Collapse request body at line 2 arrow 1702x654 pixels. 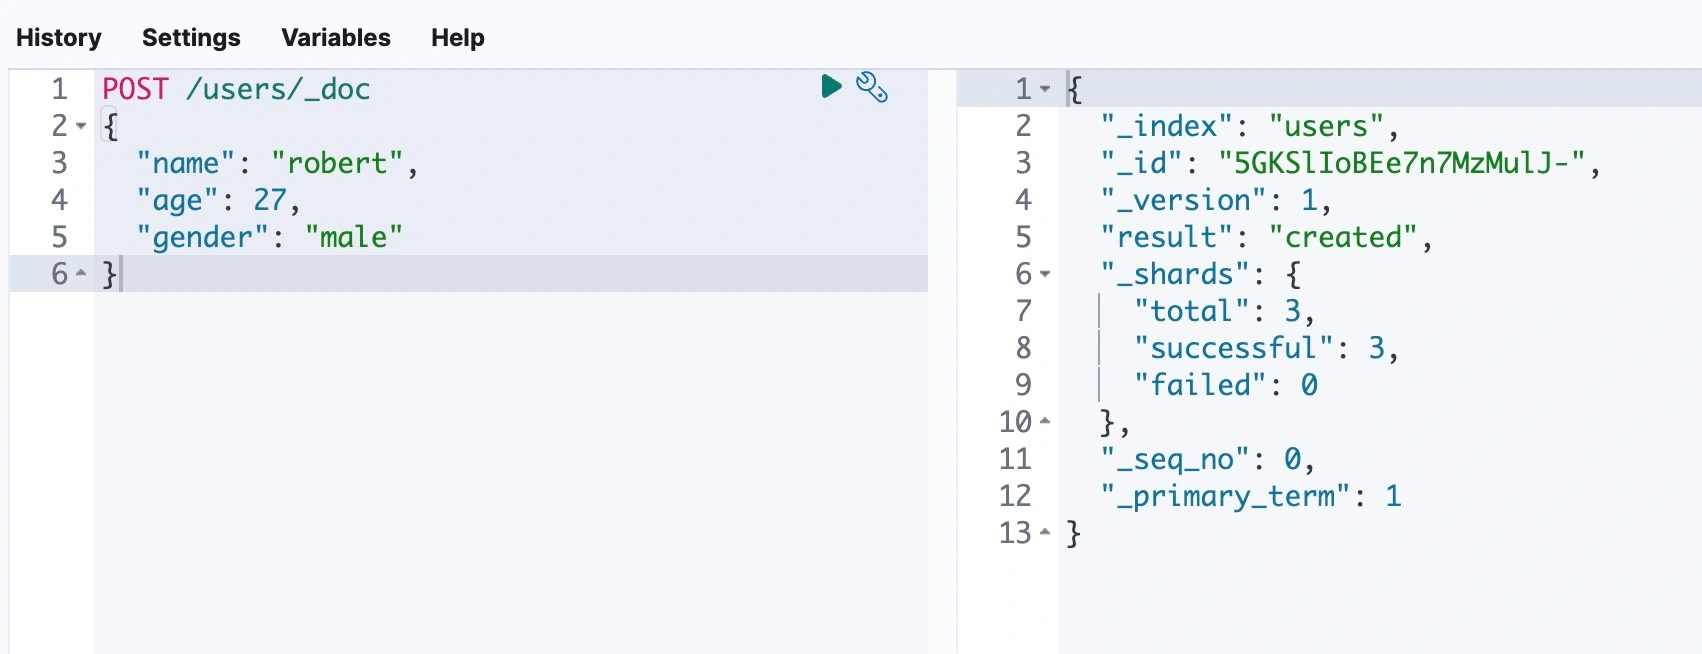point(82,126)
